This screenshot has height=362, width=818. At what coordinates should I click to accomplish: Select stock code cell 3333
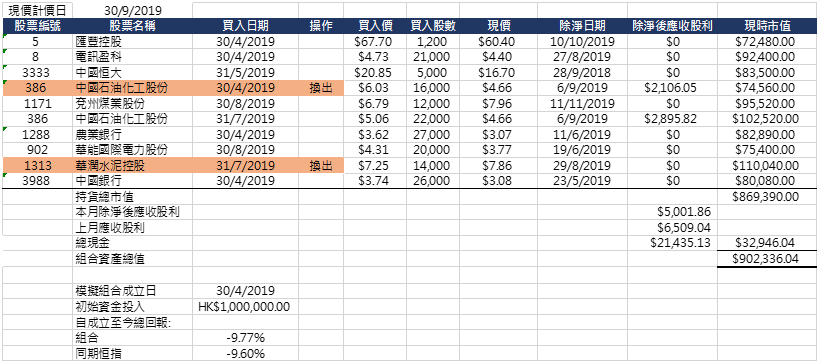pyautogui.click(x=38, y=73)
